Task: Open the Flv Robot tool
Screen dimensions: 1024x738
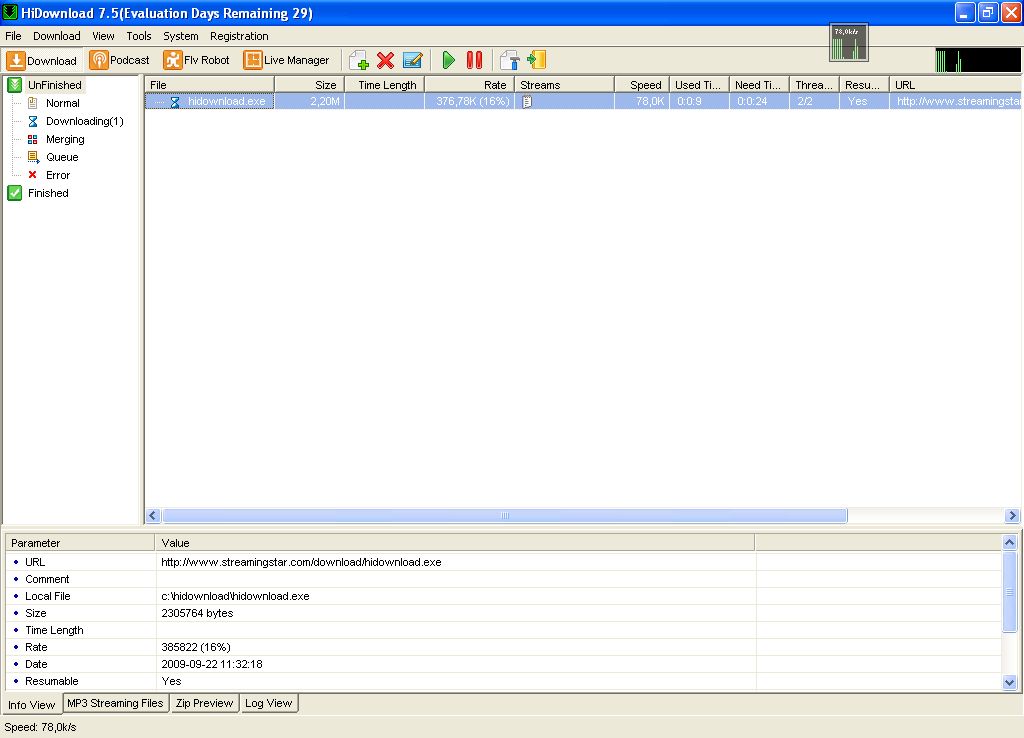Action: (196, 60)
